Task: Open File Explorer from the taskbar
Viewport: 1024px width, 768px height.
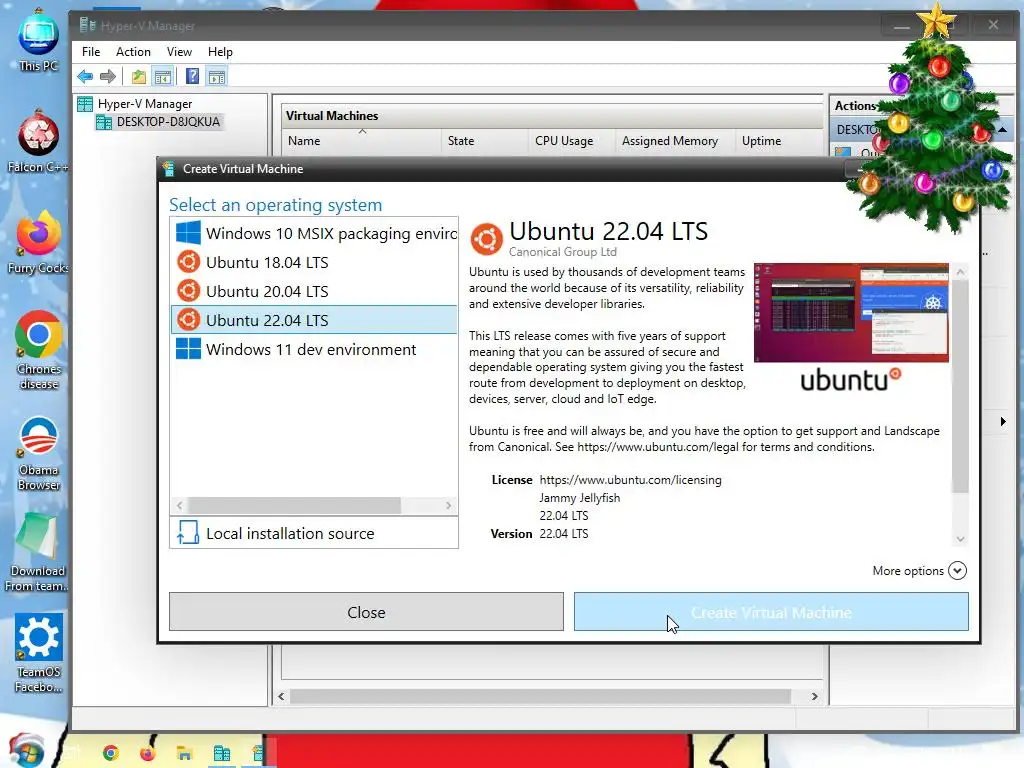Action: coord(184,753)
